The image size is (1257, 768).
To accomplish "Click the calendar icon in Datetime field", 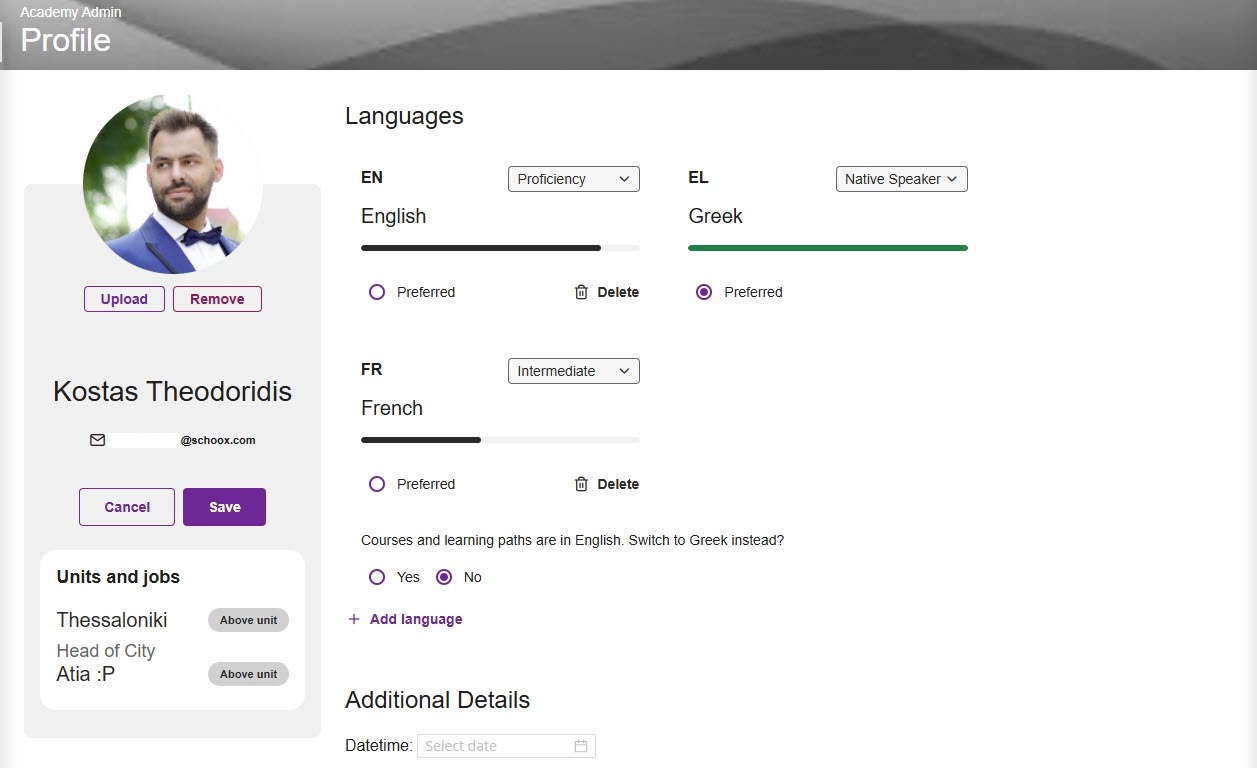I will 581,746.
